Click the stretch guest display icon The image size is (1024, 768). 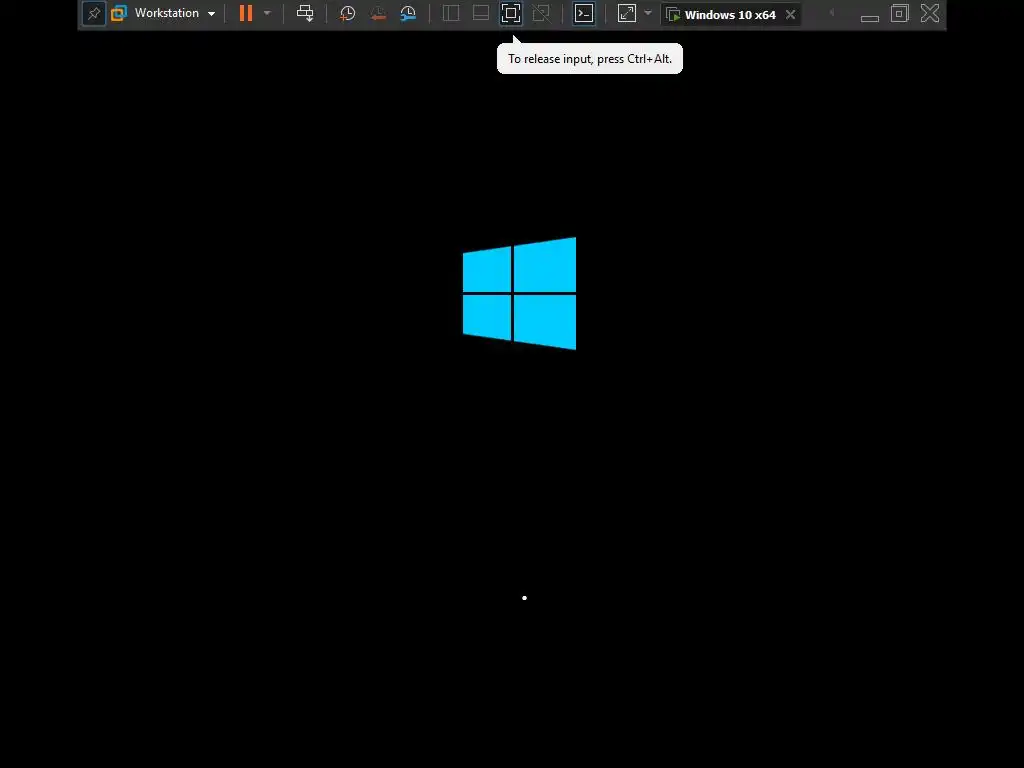(x=627, y=13)
